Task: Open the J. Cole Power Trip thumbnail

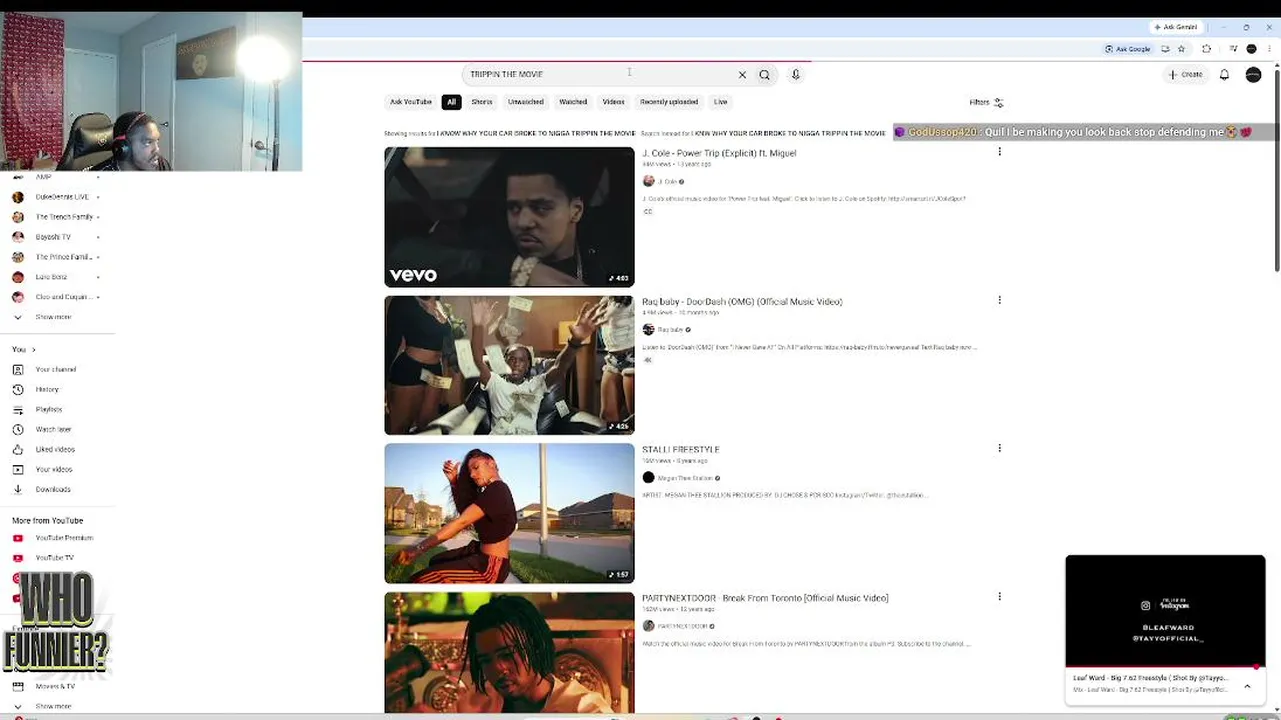Action: [x=509, y=217]
